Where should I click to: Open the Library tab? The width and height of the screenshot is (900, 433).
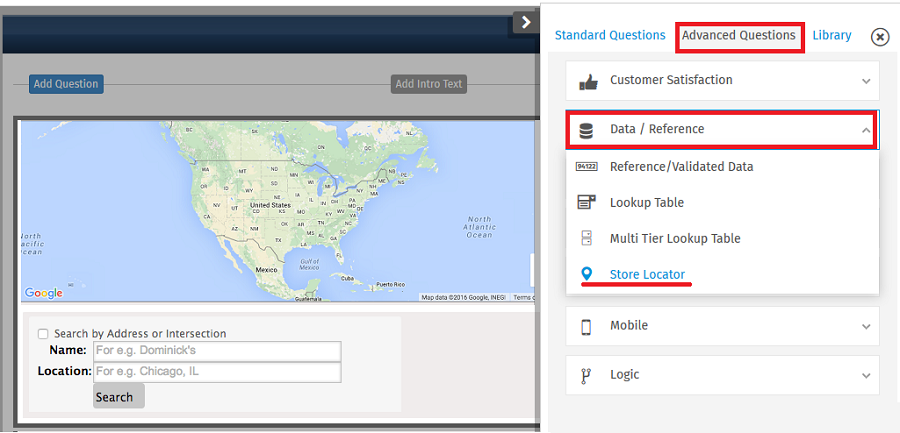(832, 36)
